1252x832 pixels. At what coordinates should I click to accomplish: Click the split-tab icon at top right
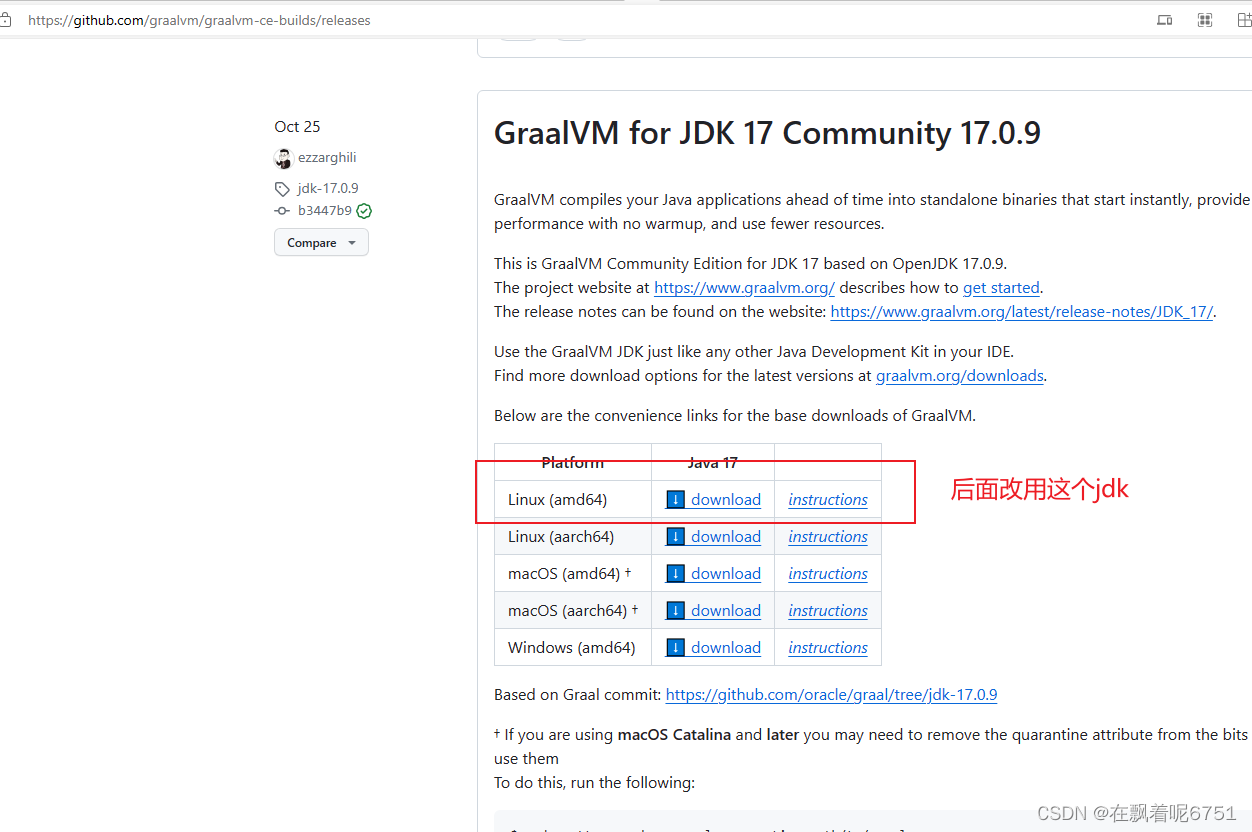pyautogui.click(x=1243, y=19)
